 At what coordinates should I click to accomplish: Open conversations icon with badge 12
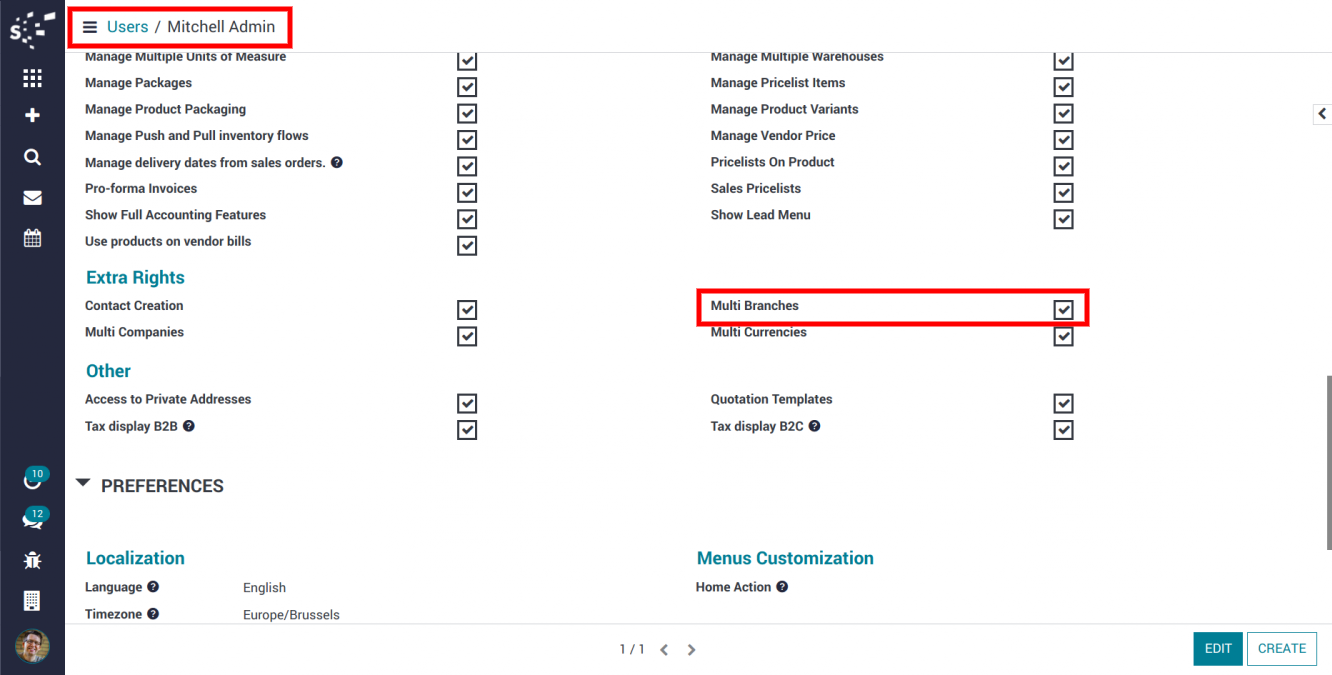pyautogui.click(x=32, y=520)
